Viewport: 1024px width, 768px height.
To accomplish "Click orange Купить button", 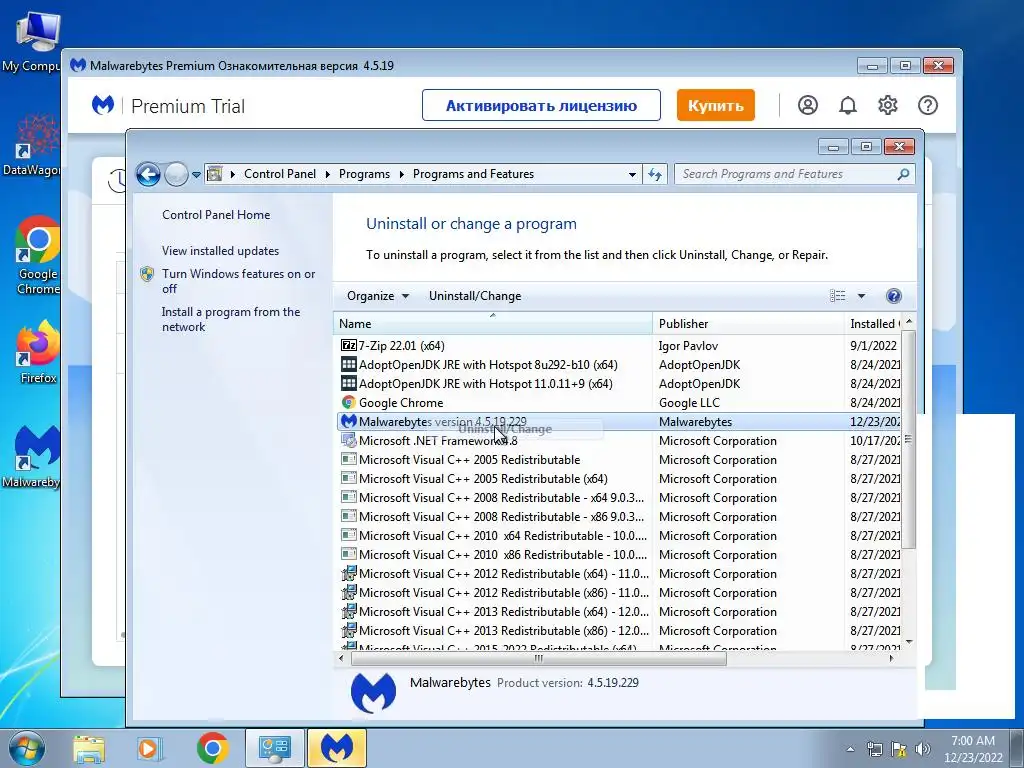I will pyautogui.click(x=715, y=105).
